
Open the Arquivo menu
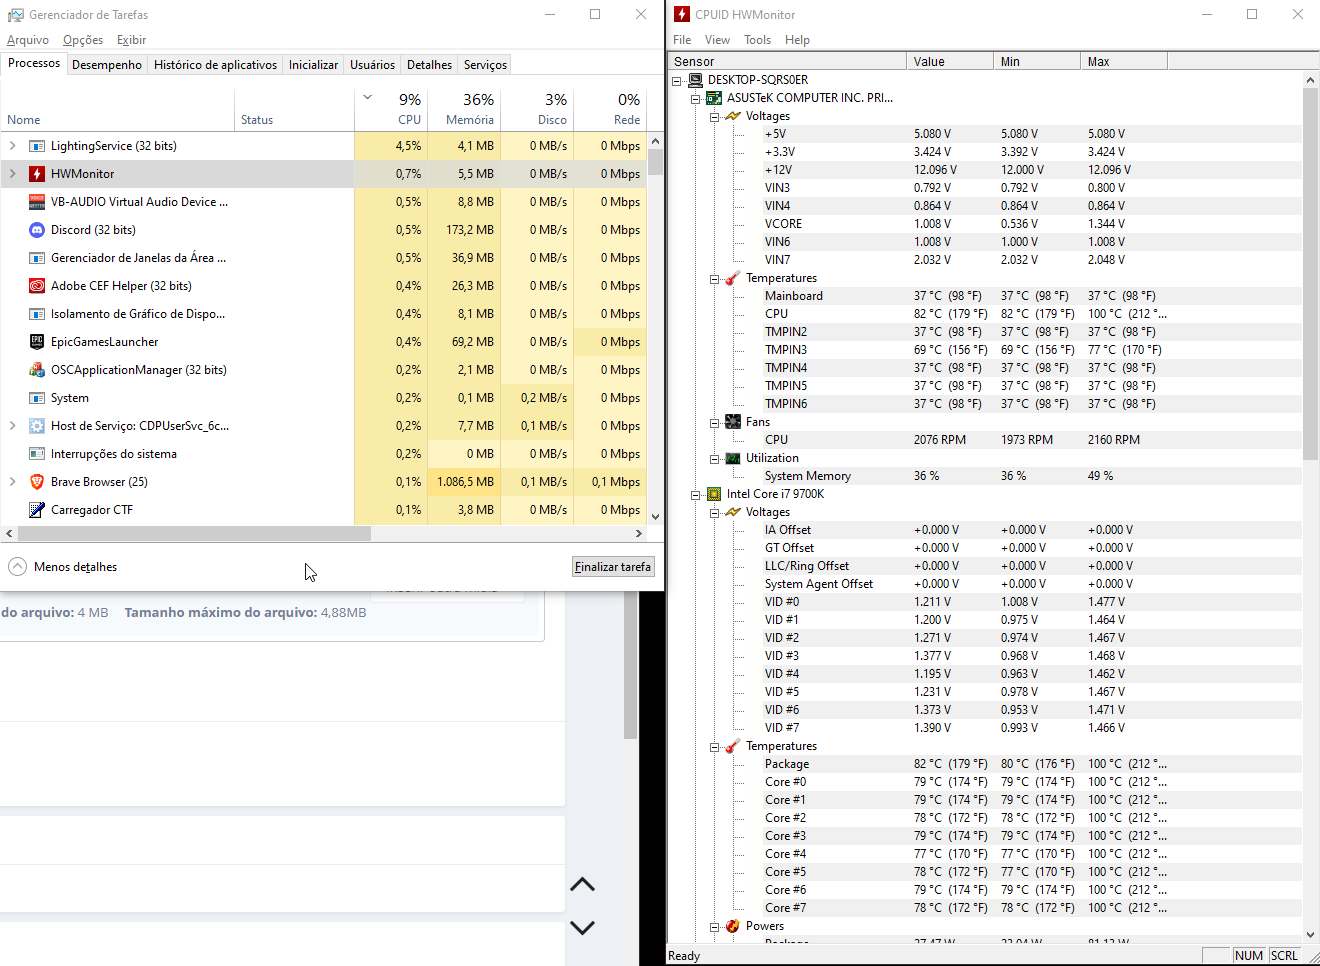click(x=28, y=40)
